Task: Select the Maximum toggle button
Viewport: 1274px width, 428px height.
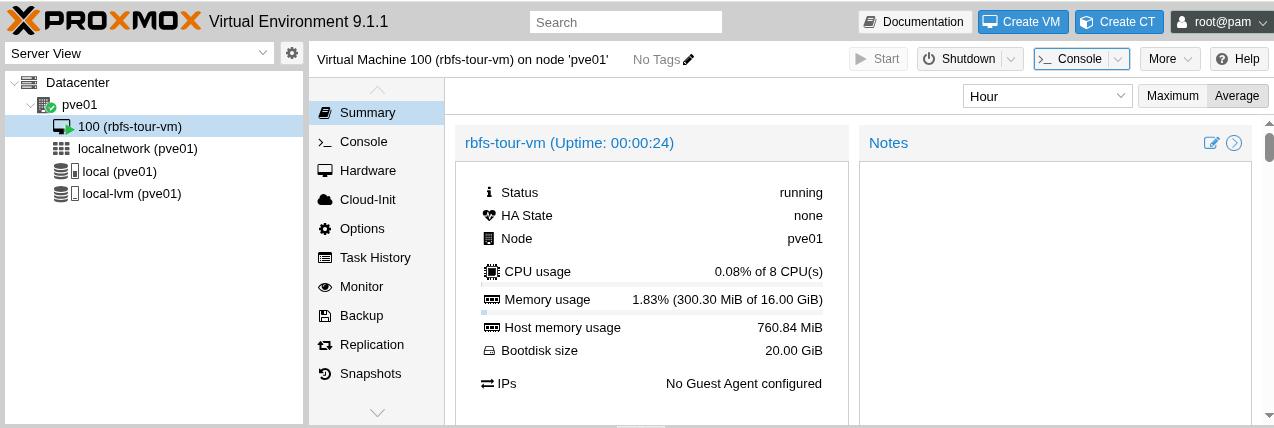Action: click(1173, 96)
